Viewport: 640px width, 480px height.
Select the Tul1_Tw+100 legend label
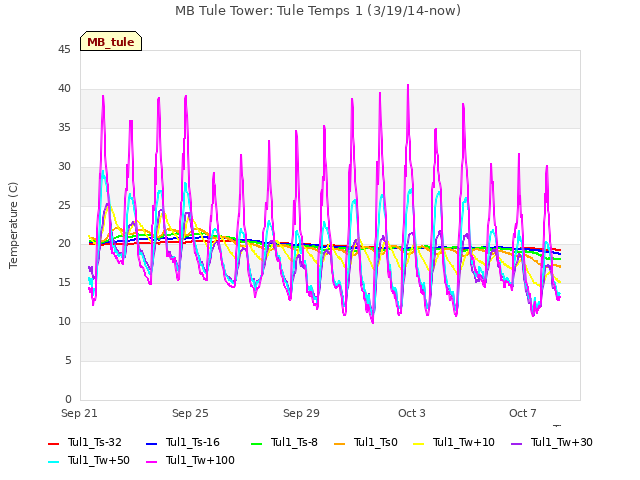[x=200, y=460]
